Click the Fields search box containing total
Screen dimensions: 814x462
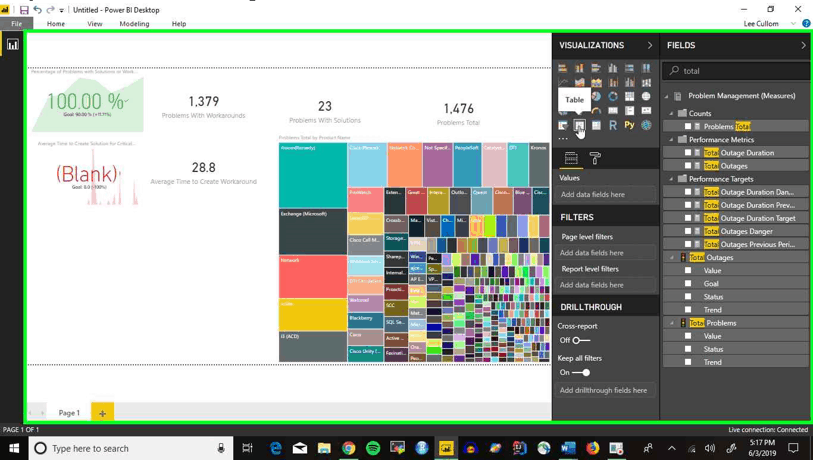(x=736, y=71)
